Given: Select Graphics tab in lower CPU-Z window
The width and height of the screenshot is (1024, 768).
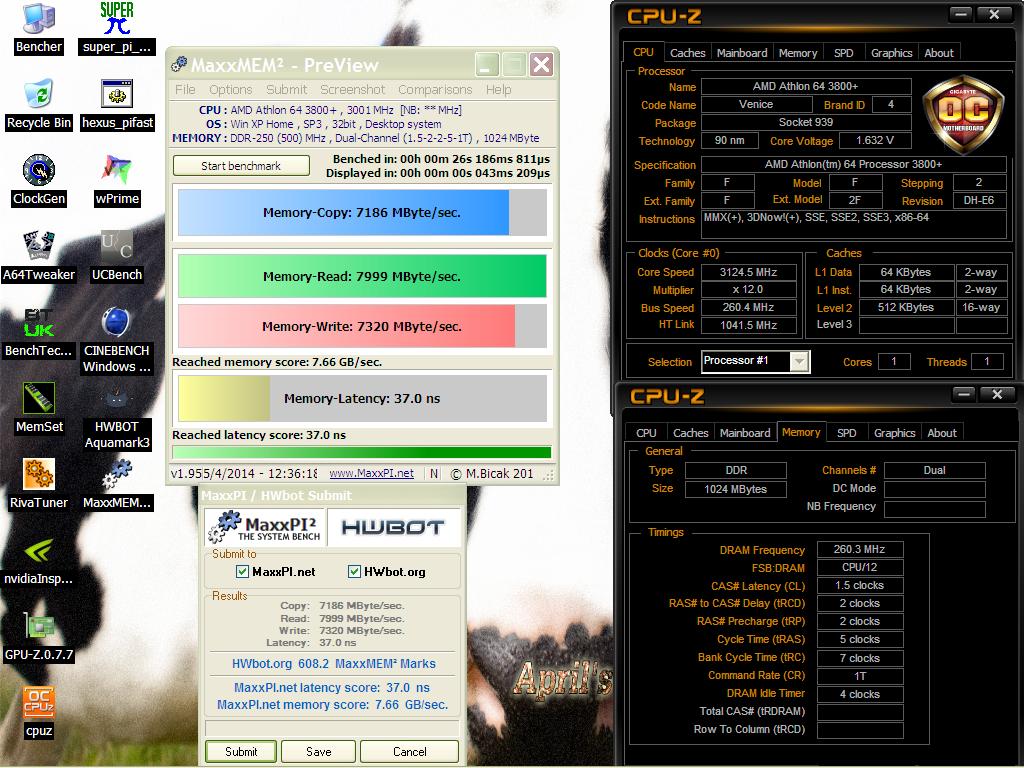Looking at the screenshot, I should click(x=895, y=433).
